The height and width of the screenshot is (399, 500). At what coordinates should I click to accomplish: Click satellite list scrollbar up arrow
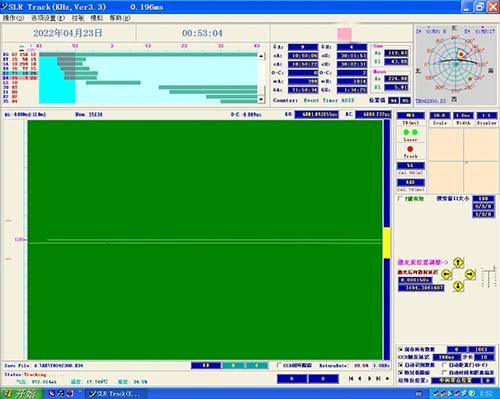pos(261,56)
